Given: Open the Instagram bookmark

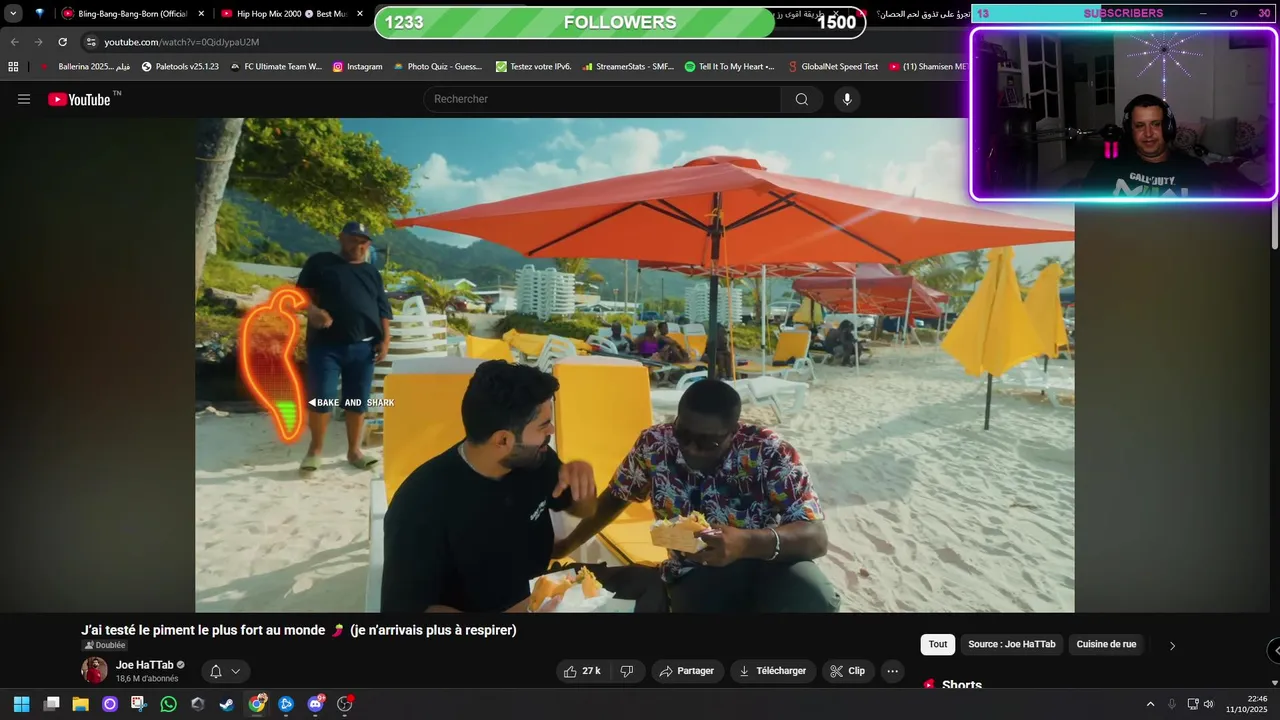Looking at the screenshot, I should [x=357, y=67].
